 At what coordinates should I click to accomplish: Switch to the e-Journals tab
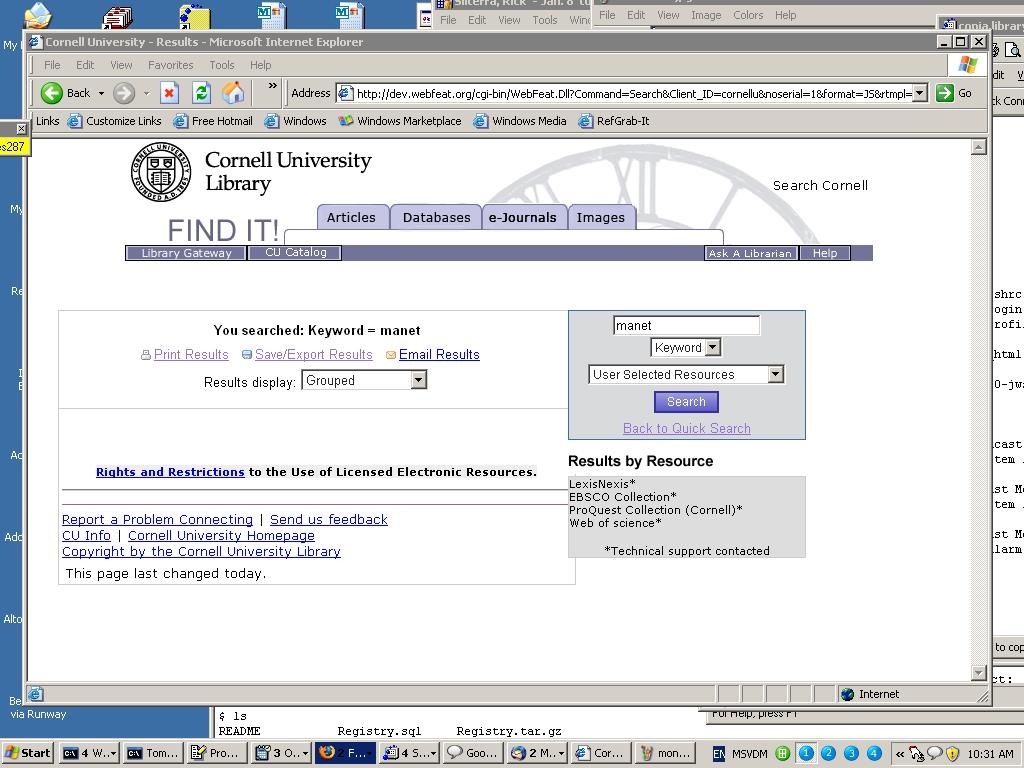(523, 217)
